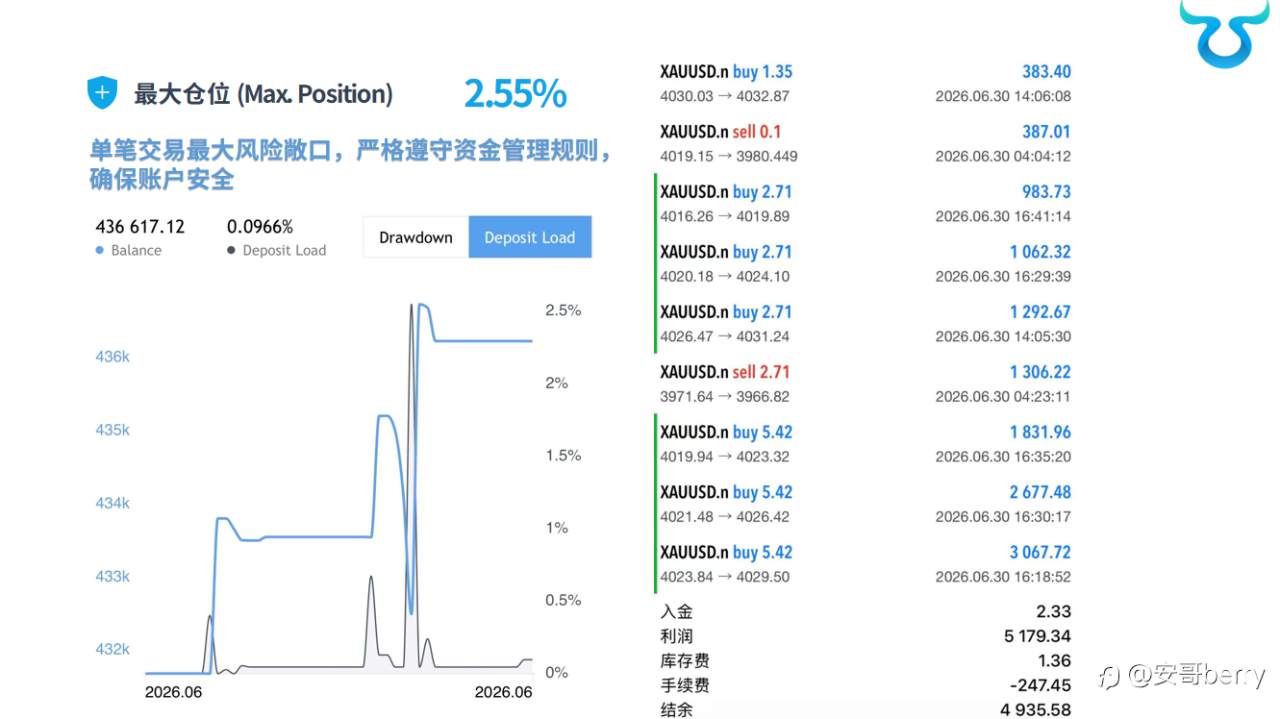Click price range 4030.03 → 4032.87
The image size is (1280, 719).
coord(725,97)
